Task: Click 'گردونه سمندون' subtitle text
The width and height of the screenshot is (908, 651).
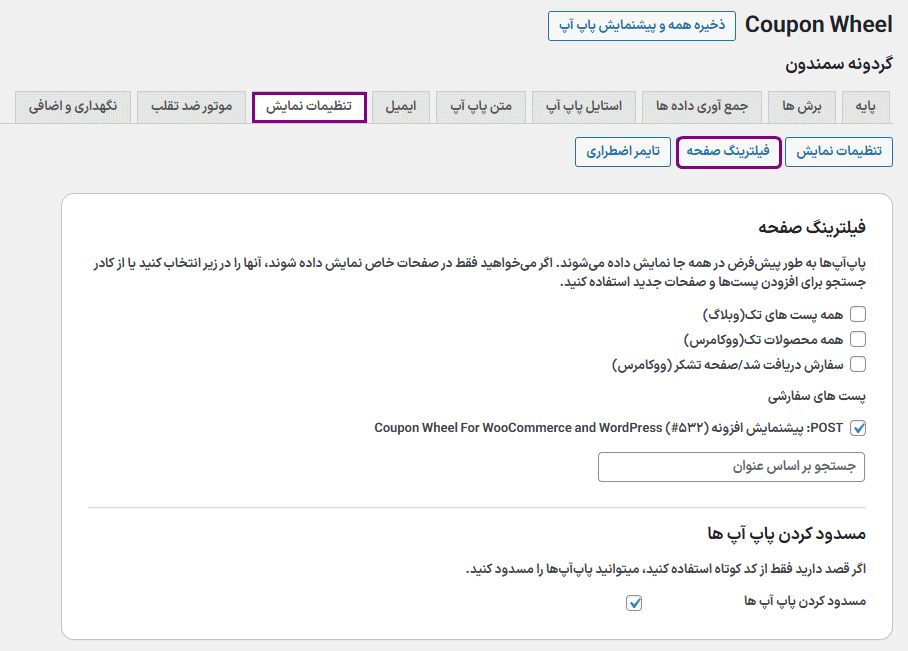Action: click(839, 64)
